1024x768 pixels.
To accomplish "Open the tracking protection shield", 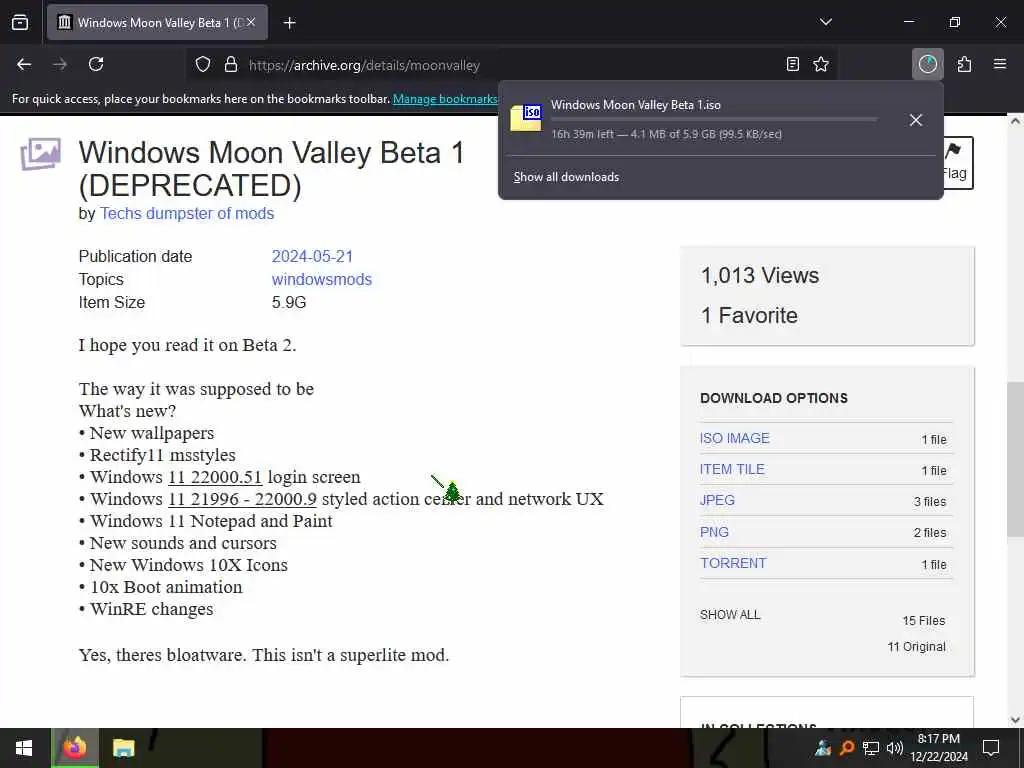I will pos(203,65).
